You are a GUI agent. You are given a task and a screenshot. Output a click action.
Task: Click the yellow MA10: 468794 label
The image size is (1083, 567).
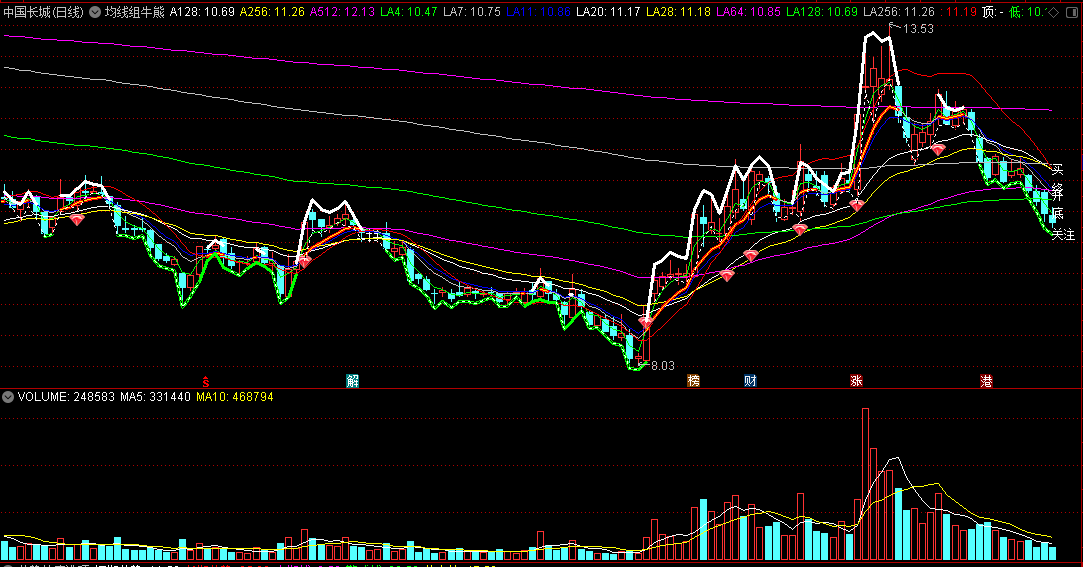tap(235, 397)
